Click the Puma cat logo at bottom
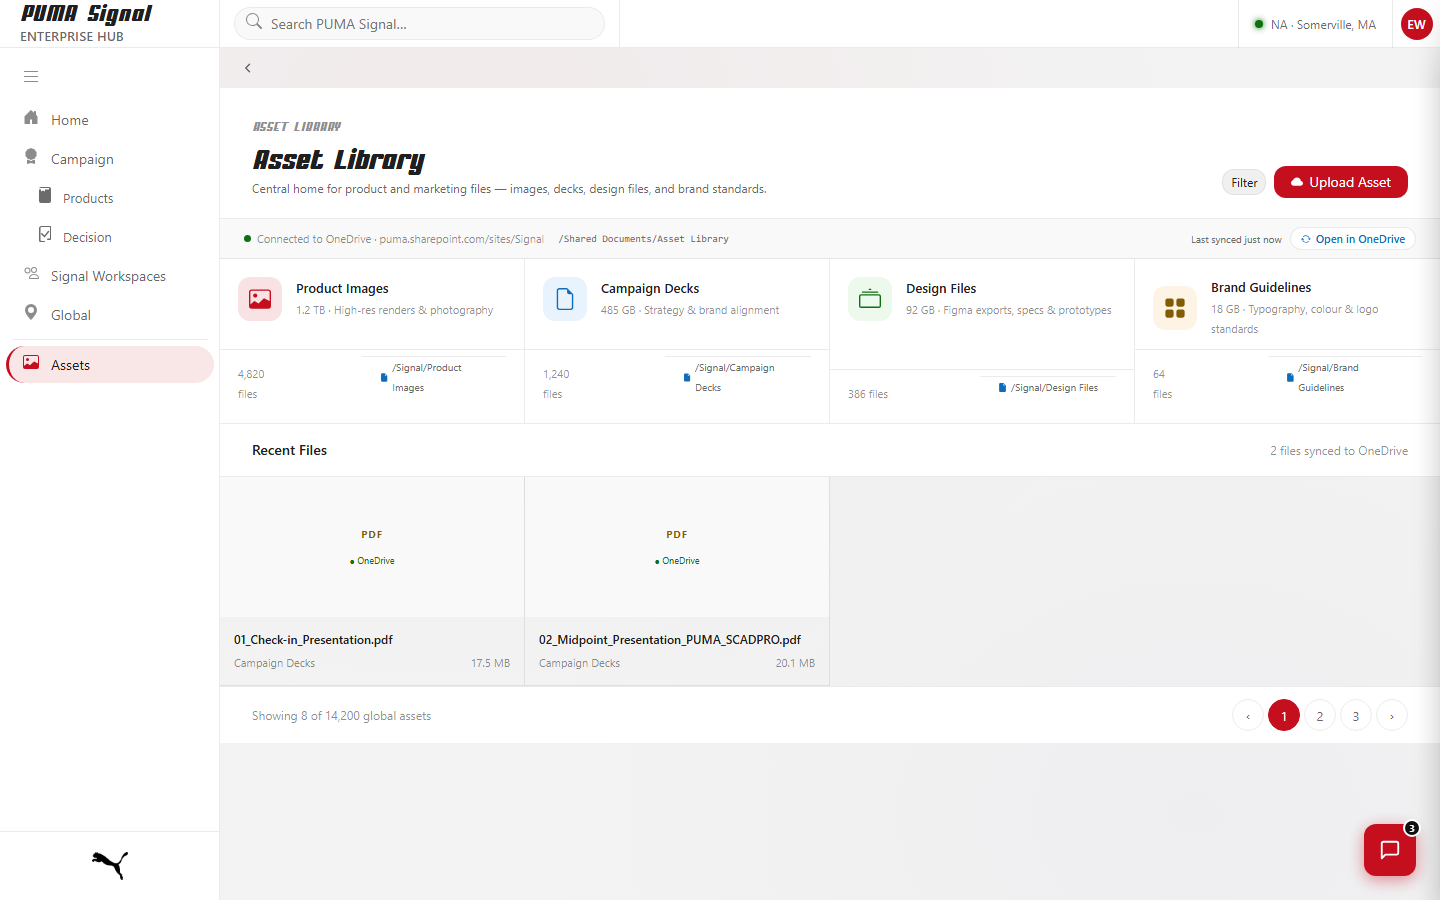The width and height of the screenshot is (1440, 900). point(110,865)
